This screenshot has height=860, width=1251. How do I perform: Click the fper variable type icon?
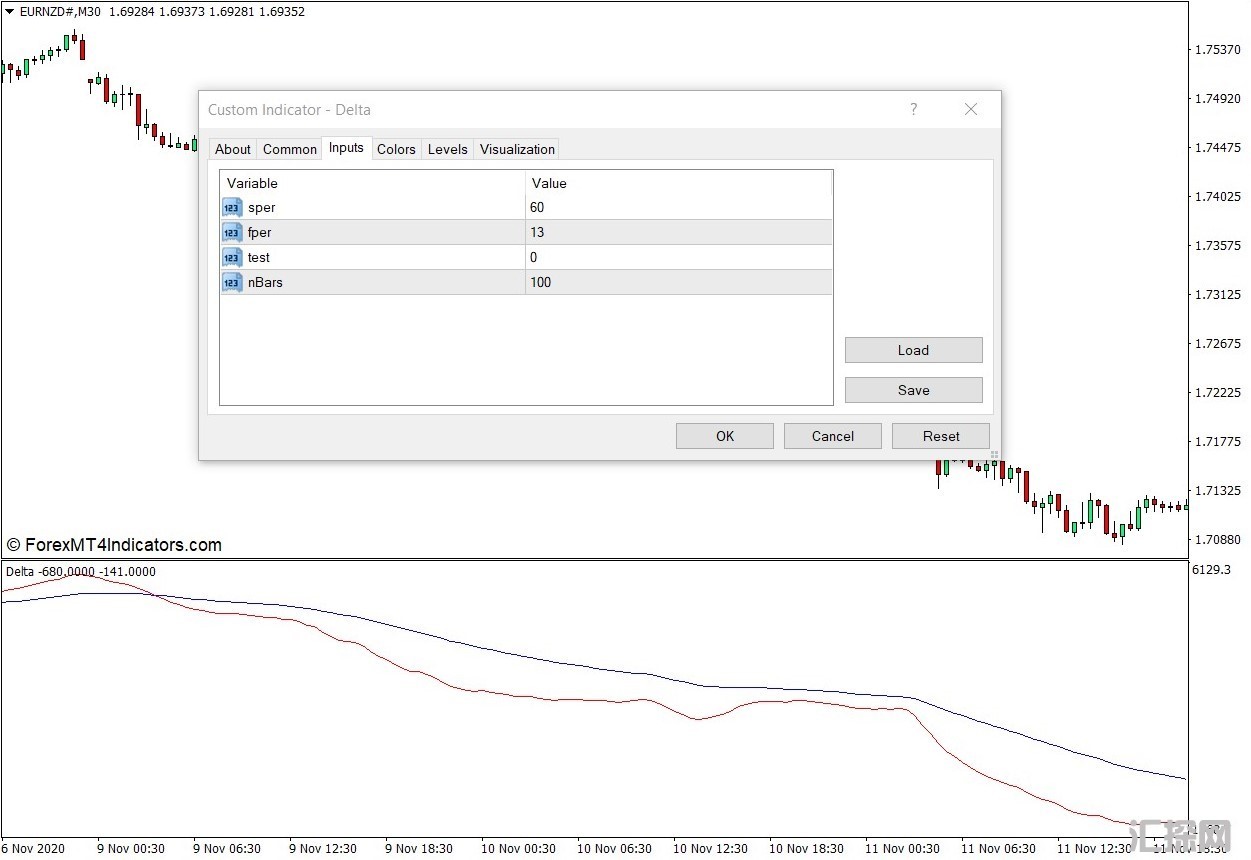point(232,233)
